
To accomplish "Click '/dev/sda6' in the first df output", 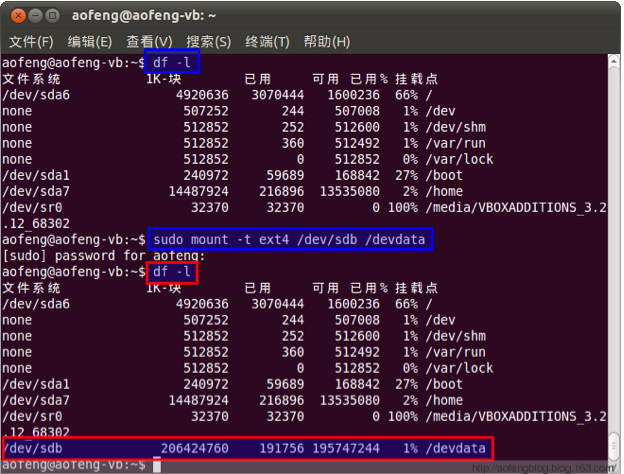I will click(x=36, y=95).
